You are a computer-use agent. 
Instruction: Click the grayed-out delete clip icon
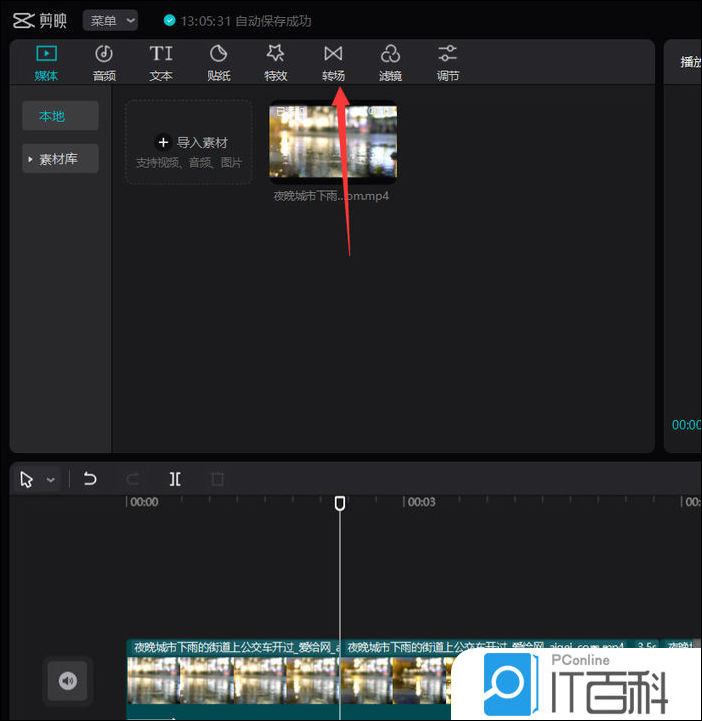pyautogui.click(x=217, y=479)
